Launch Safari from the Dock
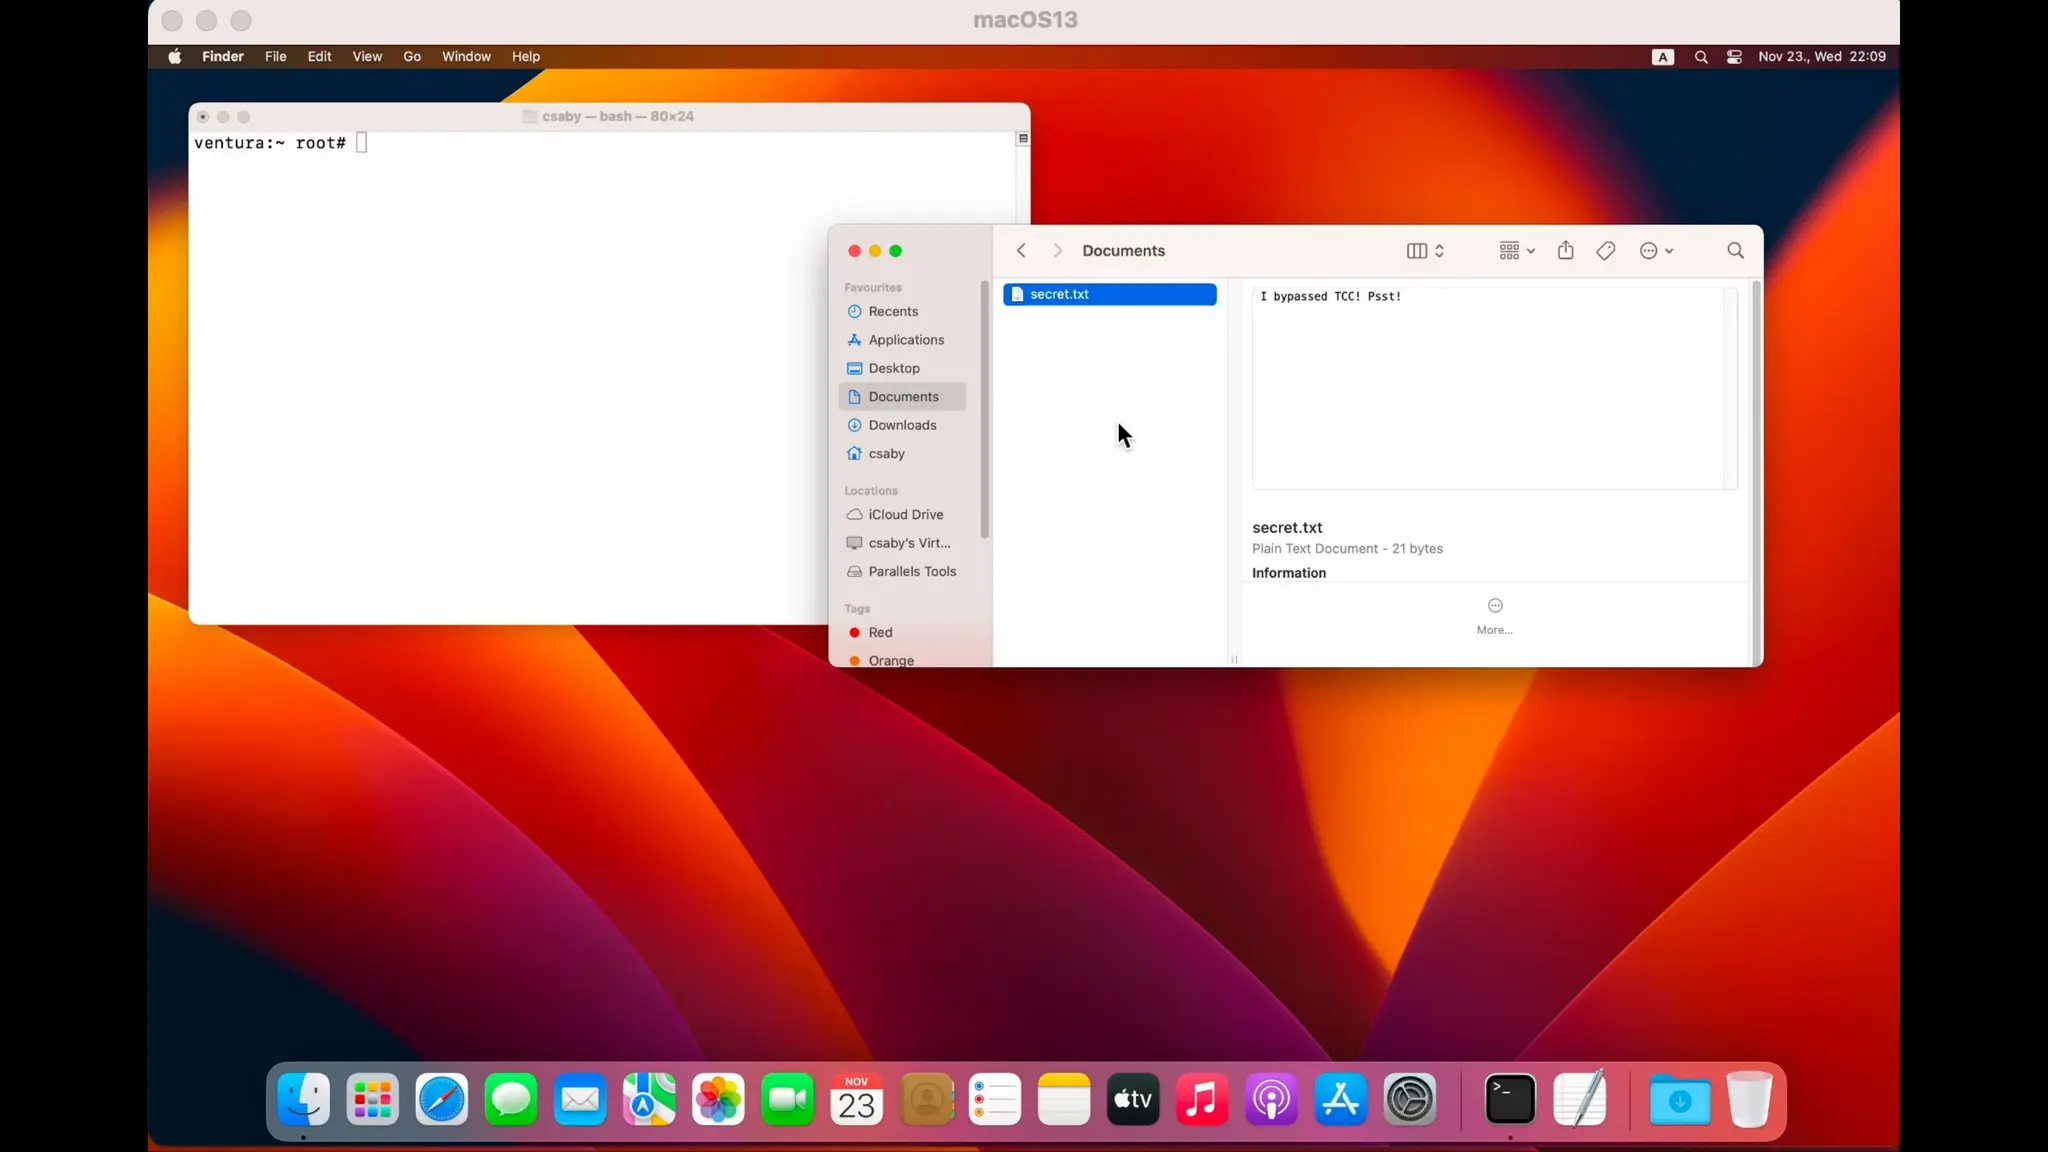 point(442,1100)
